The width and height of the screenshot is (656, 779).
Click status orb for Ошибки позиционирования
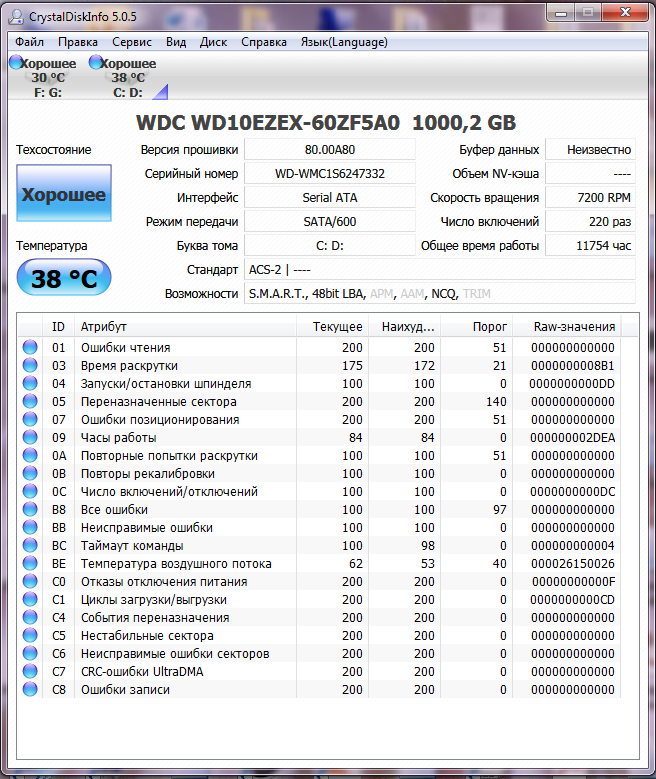click(x=30, y=419)
